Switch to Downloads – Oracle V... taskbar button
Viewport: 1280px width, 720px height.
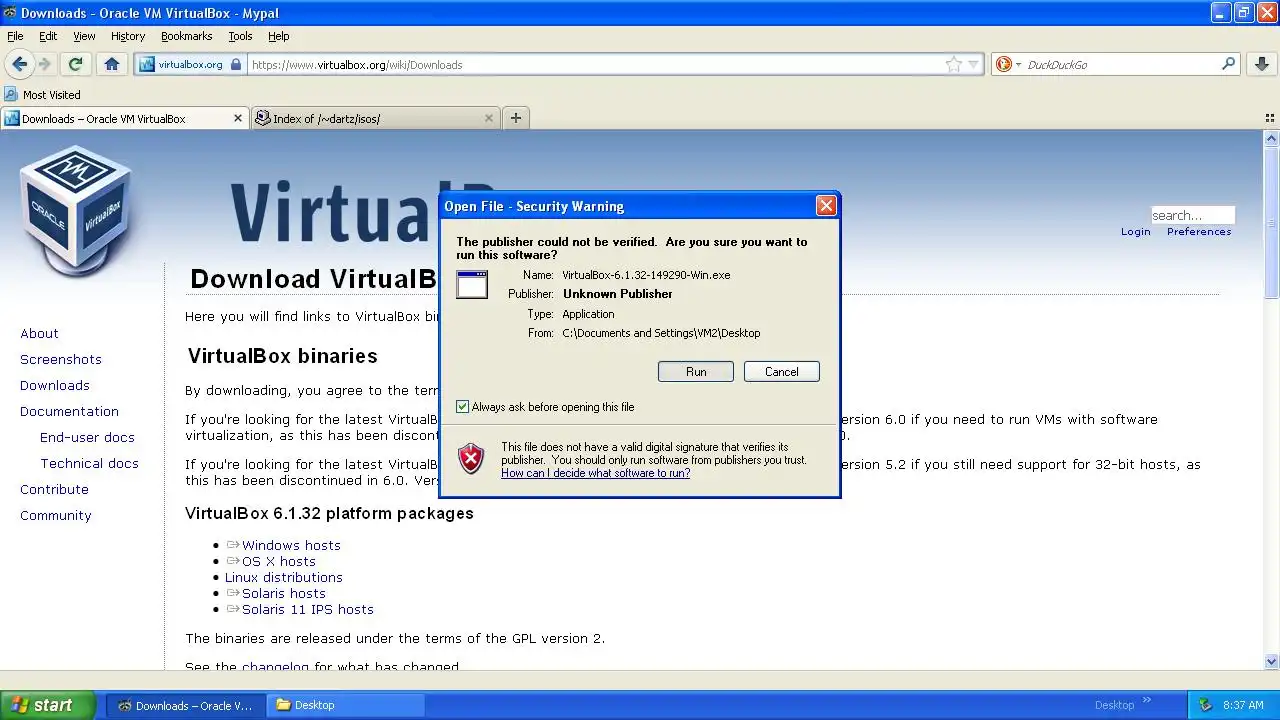click(x=186, y=705)
